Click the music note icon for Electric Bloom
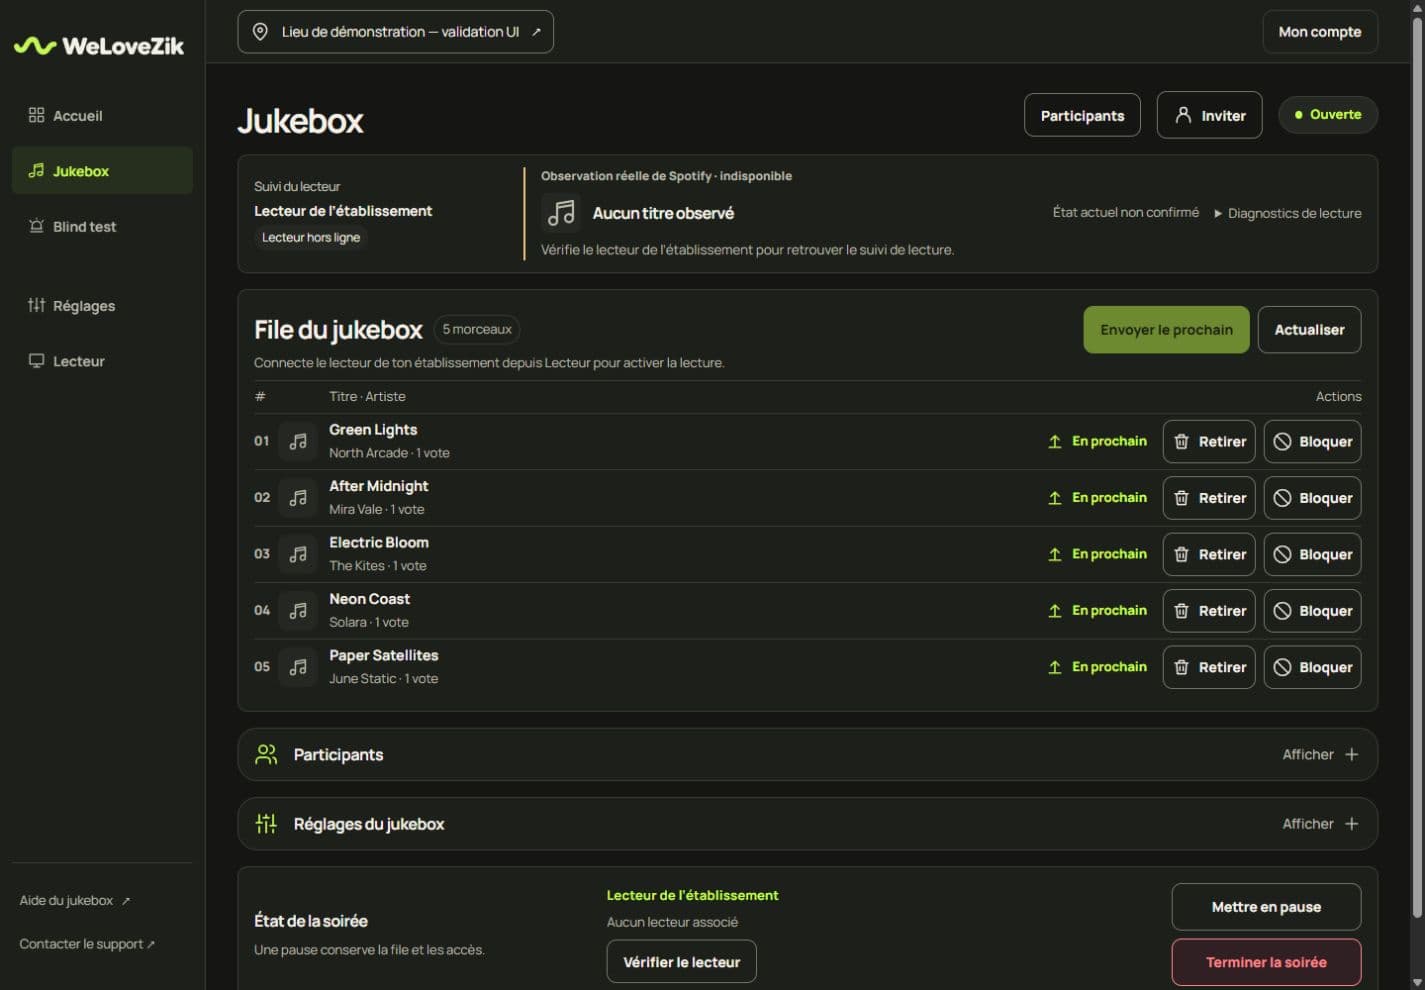The image size is (1425, 990). click(298, 554)
